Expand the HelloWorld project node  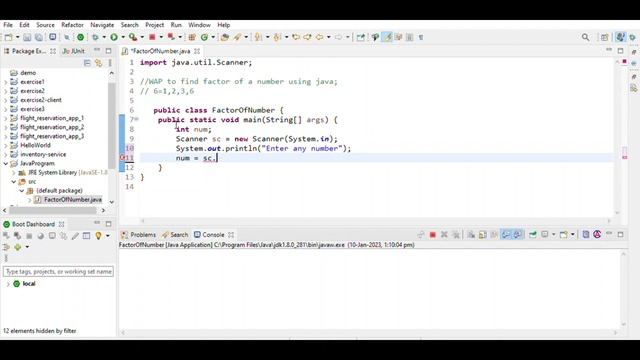[x=6, y=146]
